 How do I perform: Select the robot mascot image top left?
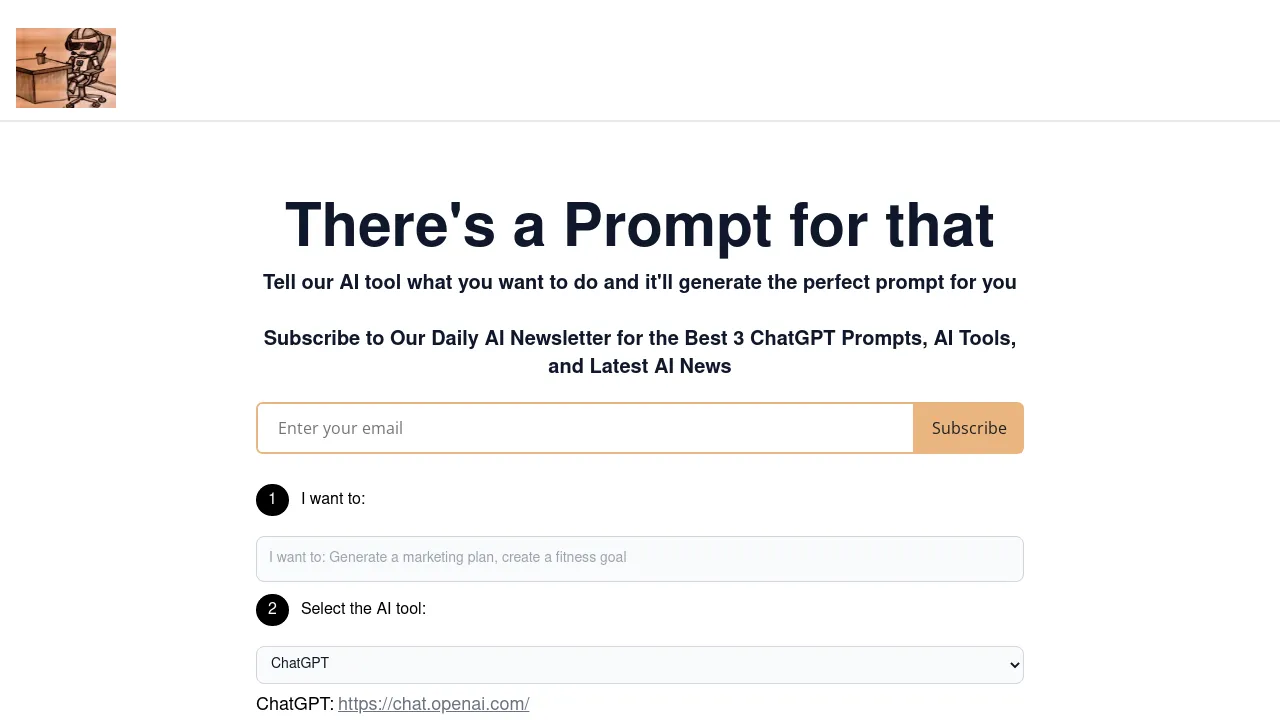tap(65, 67)
